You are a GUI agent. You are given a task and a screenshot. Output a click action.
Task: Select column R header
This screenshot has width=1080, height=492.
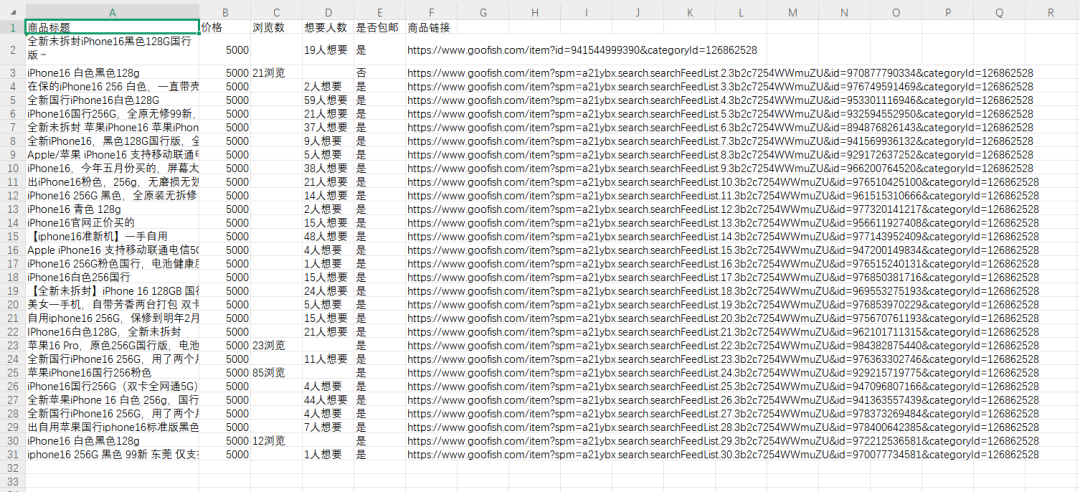tap(1050, 12)
